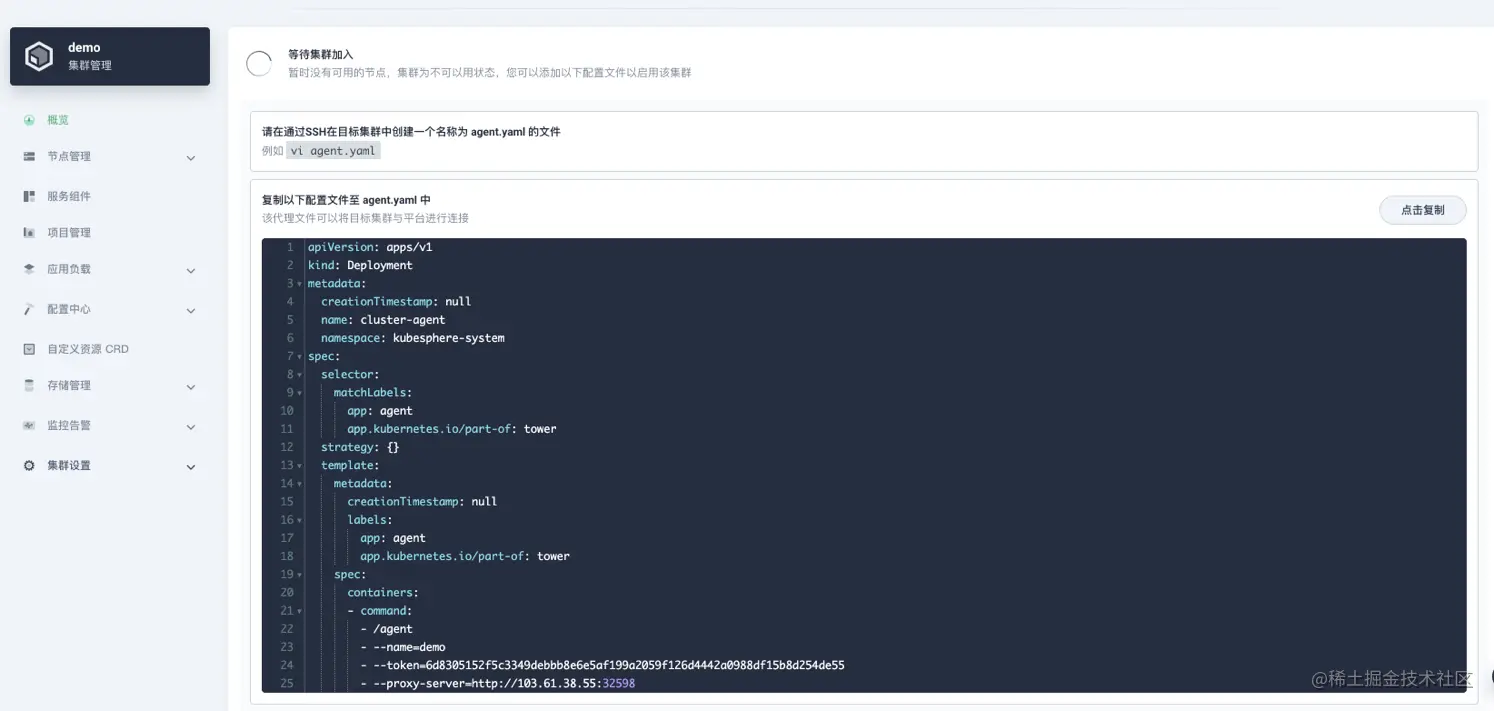This screenshot has width=1494, height=711.
Task: Open the 概览 overview icon
Action: click(x=29, y=120)
